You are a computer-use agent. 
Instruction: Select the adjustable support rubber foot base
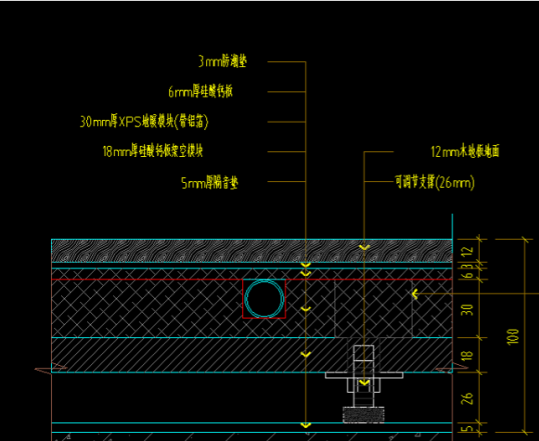364,415
